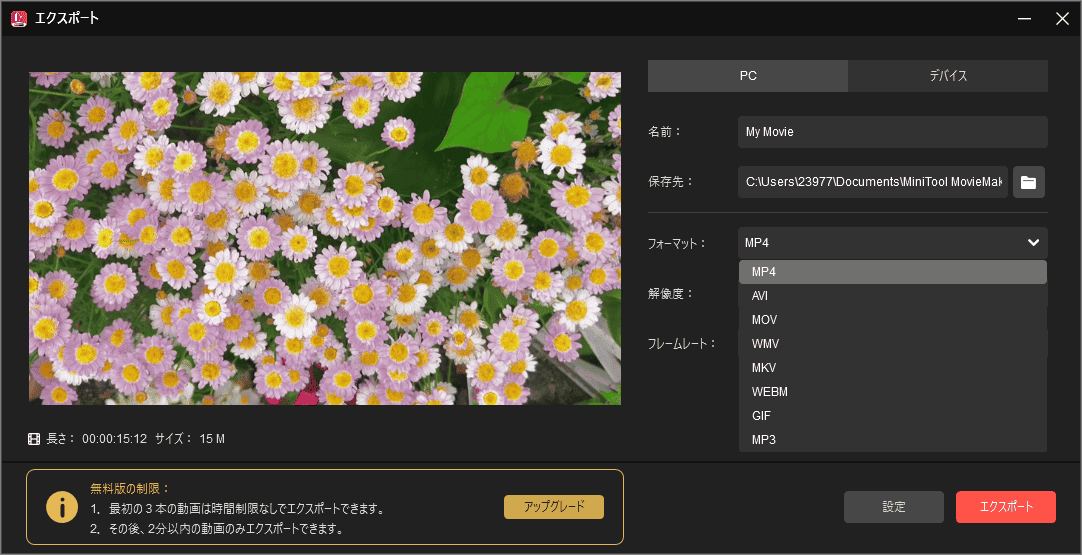This screenshot has height=555, width=1082.
Task: Minimize the エクスポート window
Action: click(x=1025, y=19)
